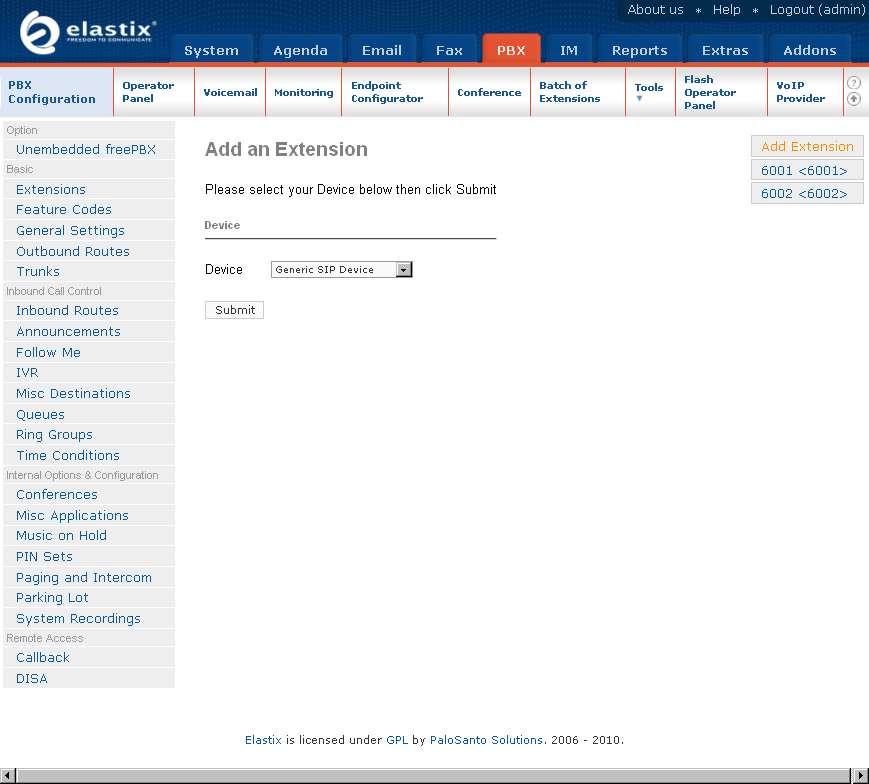Open Paging and Intercom
Screen dimensions: 869x784
pyautogui.click(x=89, y=577)
